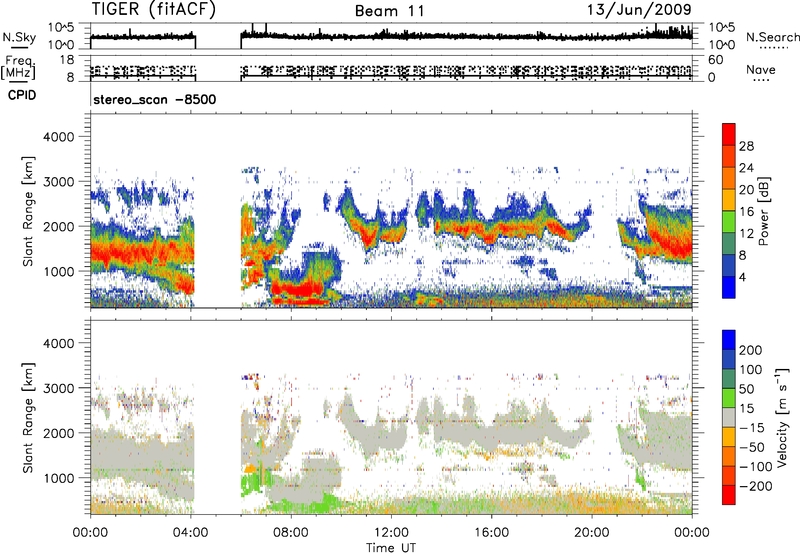Select 'Slant Range [km]' label of power panel
This screenshot has width=800, height=554.
coord(29,211)
